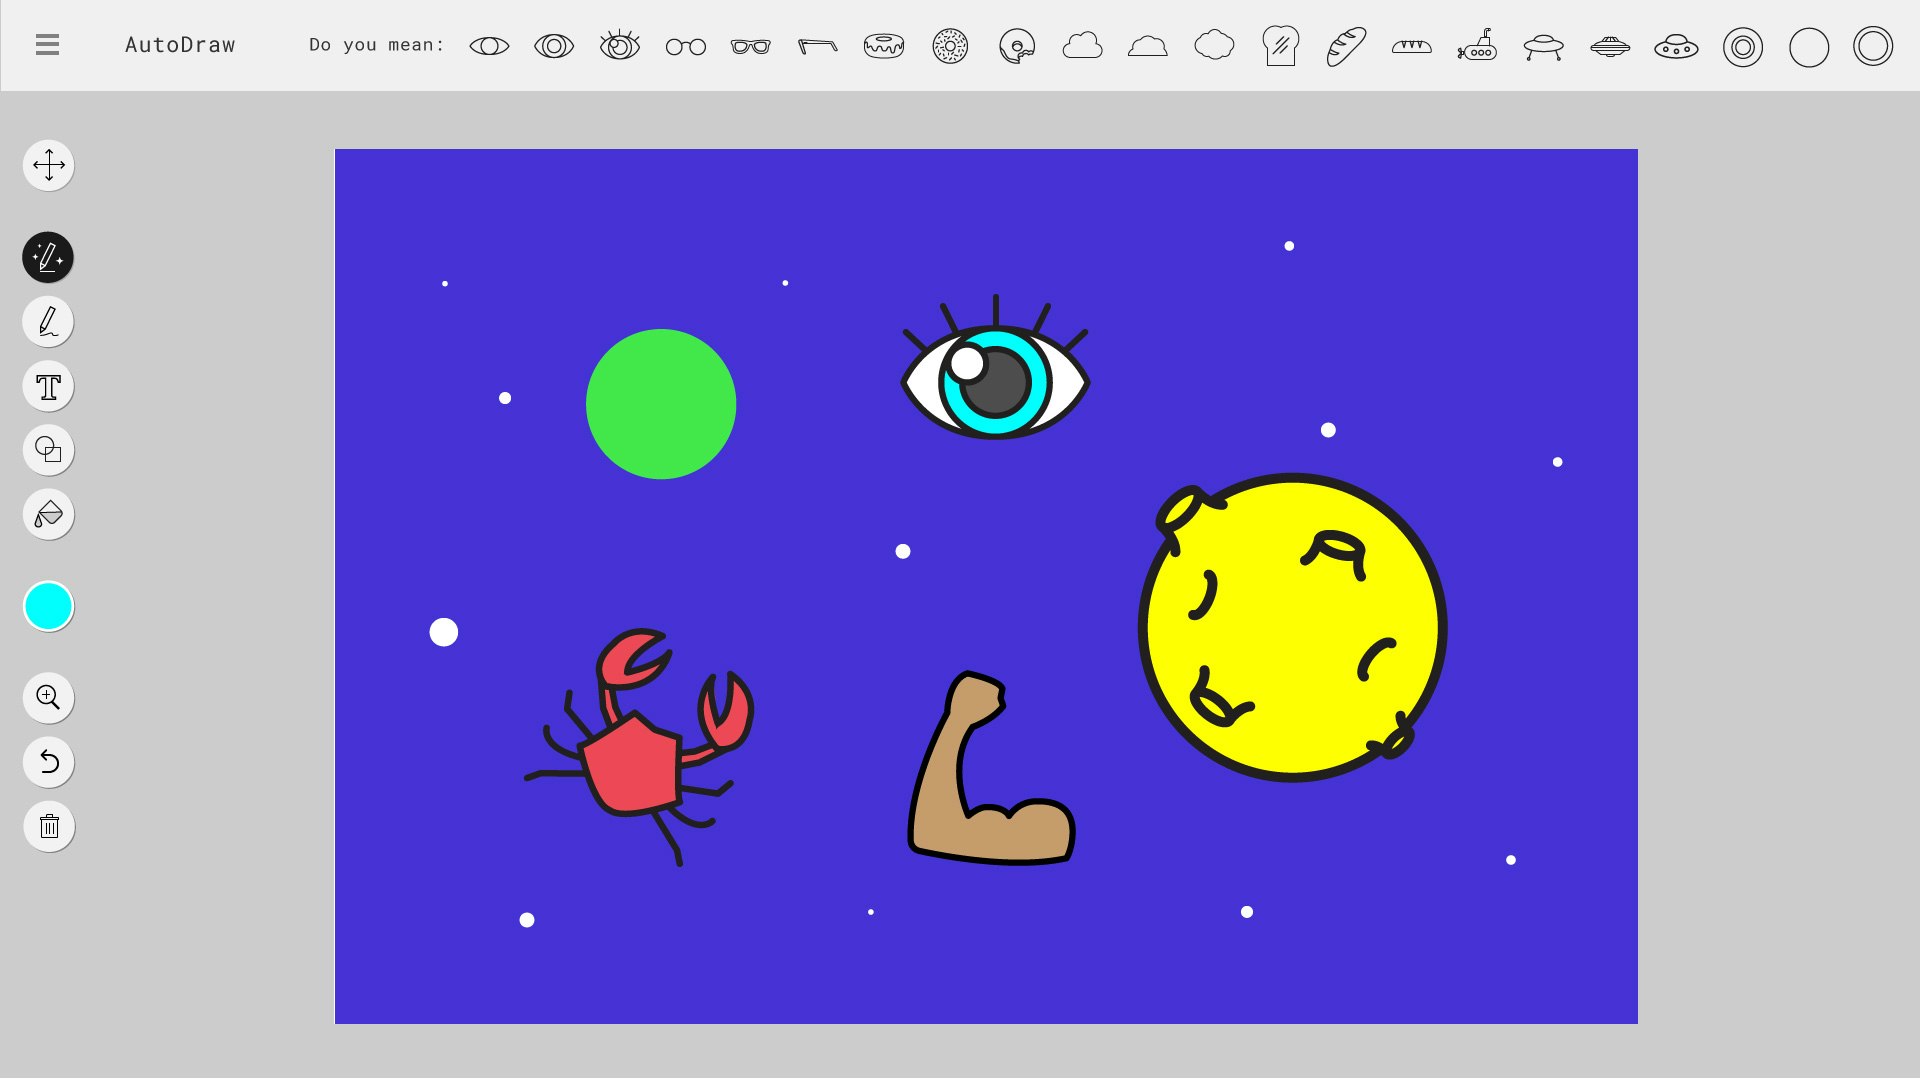Choose the round glasses suggestion
The image size is (1920, 1080).
coord(685,45)
